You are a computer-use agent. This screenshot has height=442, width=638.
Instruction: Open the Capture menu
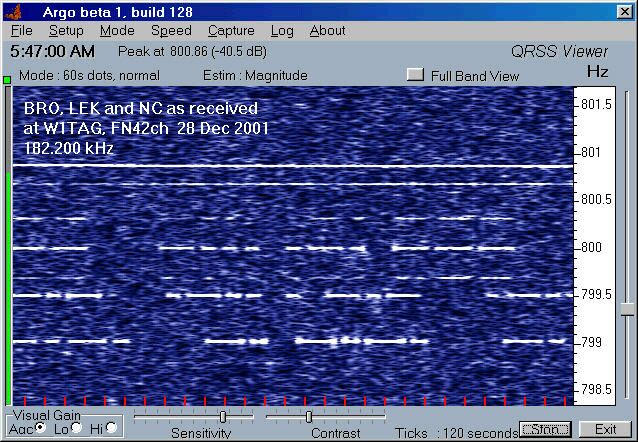pyautogui.click(x=231, y=31)
